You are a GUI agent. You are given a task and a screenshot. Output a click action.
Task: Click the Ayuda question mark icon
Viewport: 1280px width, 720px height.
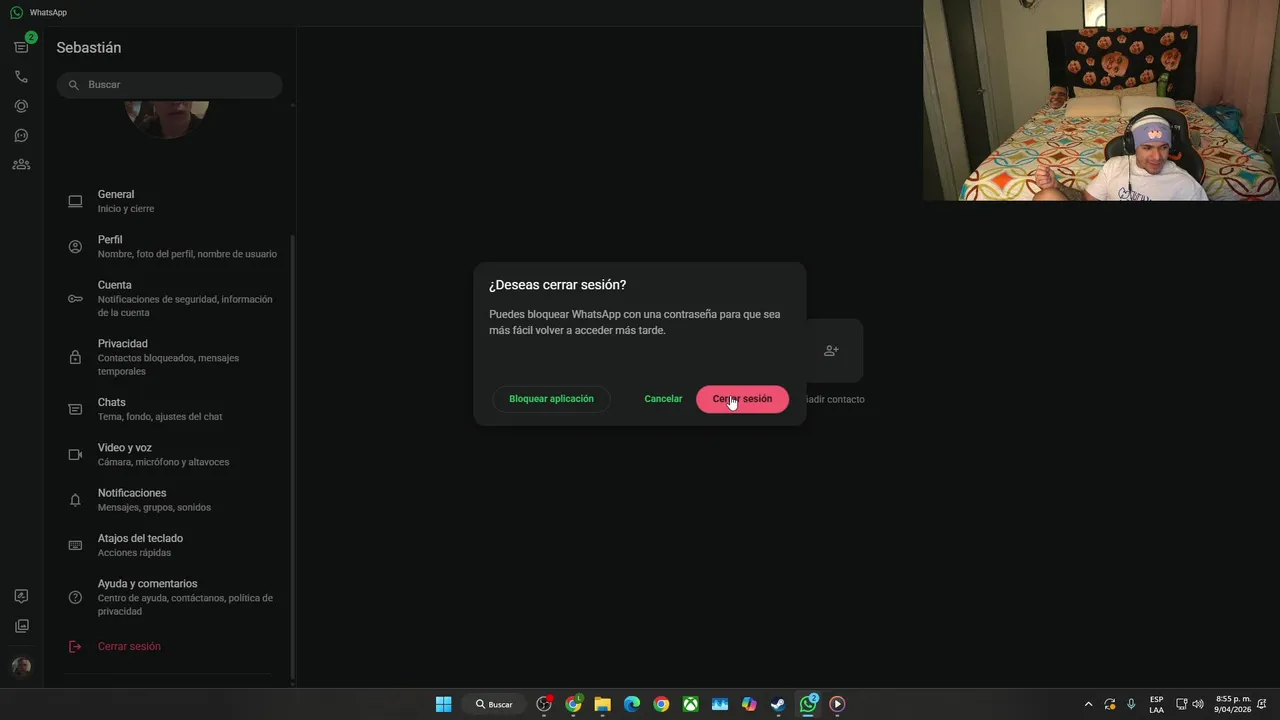[x=75, y=597]
